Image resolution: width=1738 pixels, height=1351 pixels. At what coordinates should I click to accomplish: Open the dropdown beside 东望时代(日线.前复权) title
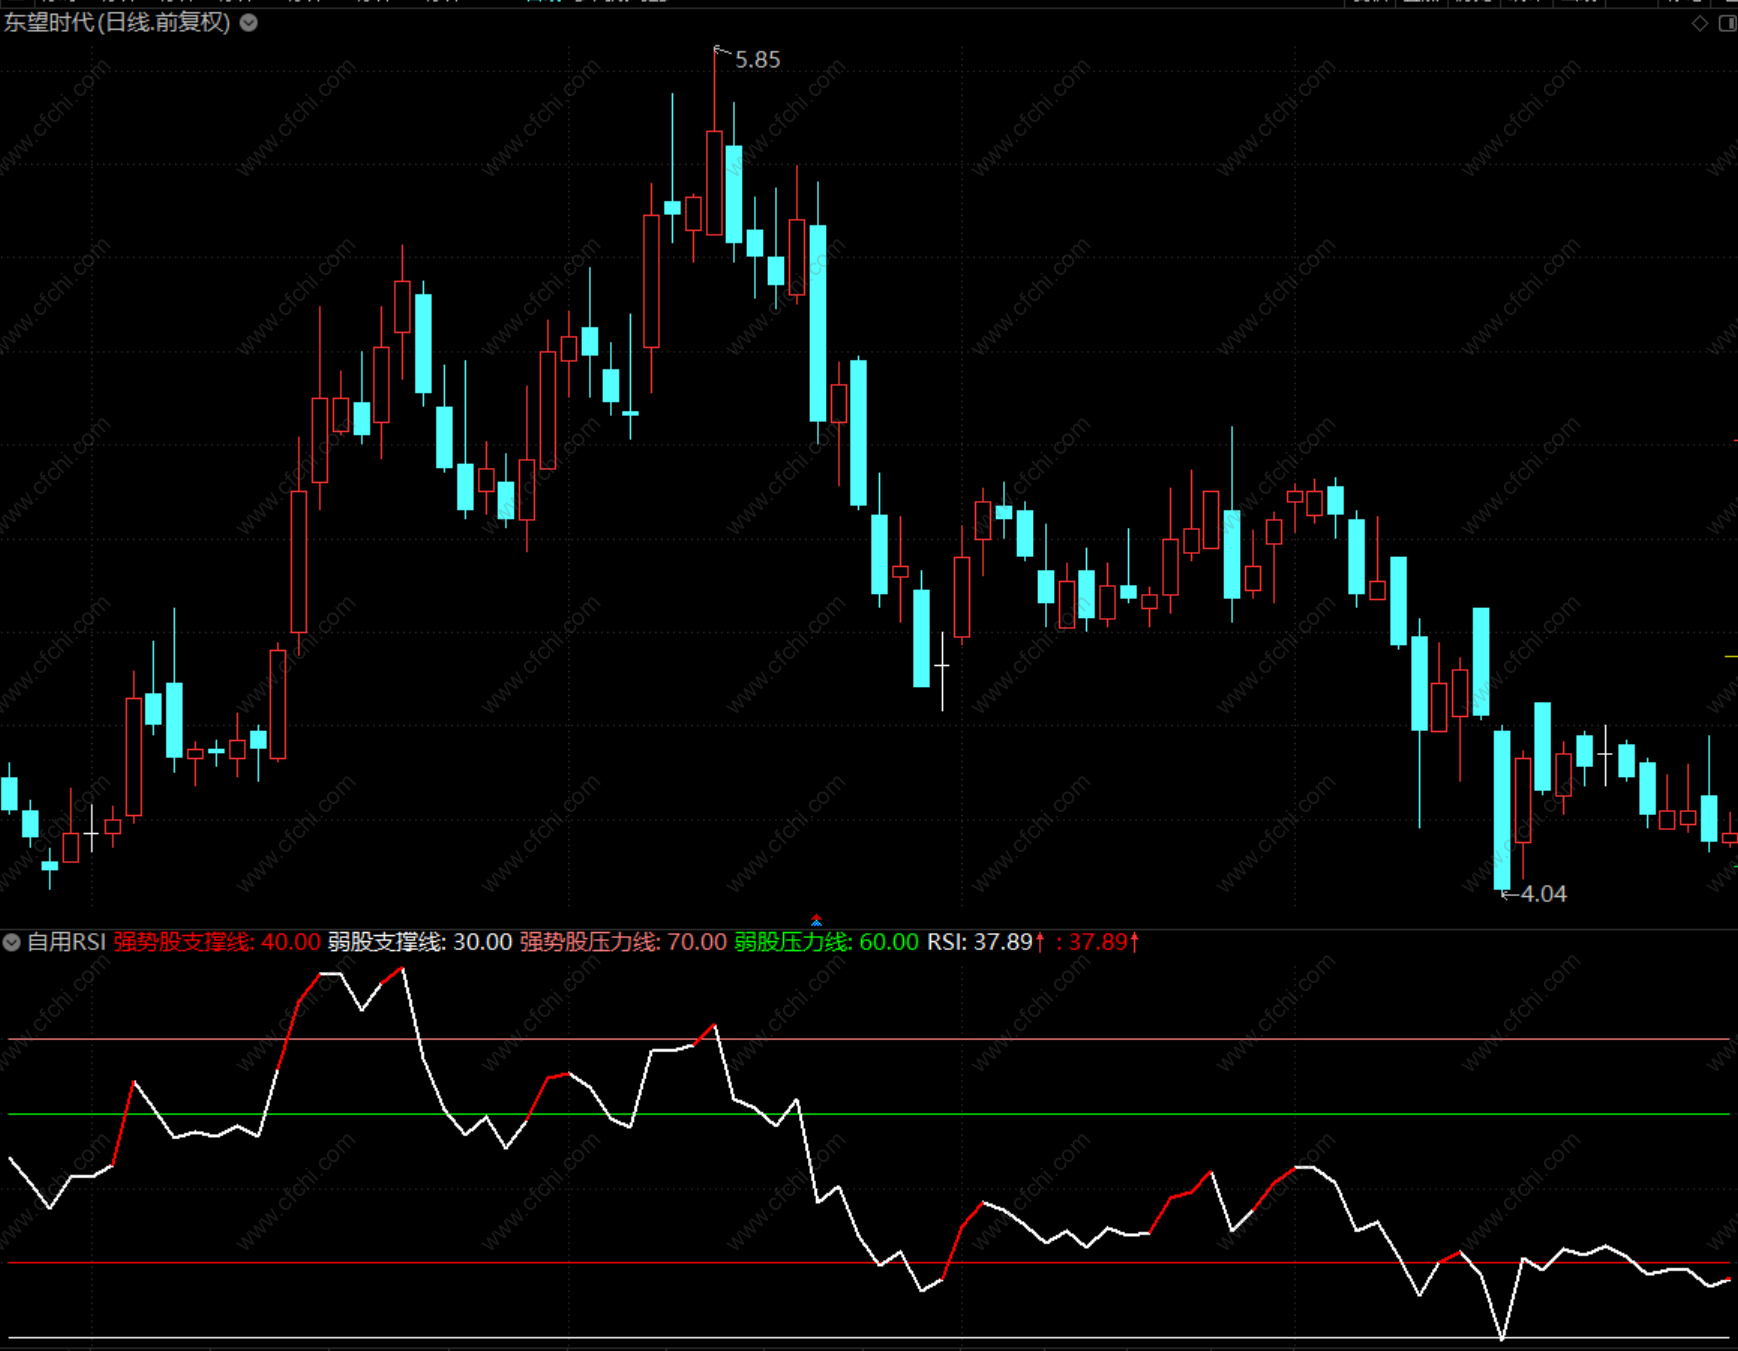[x=249, y=23]
